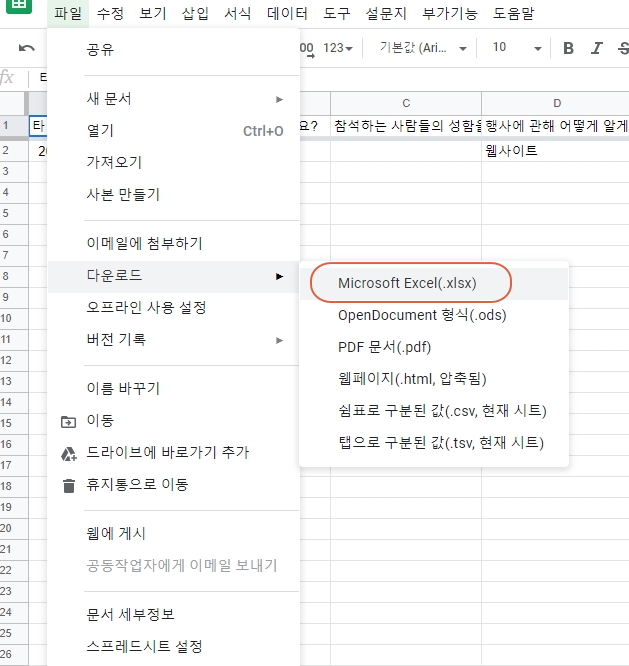Select 공유 in the file menu
The height and width of the screenshot is (666, 629).
pos(174,50)
